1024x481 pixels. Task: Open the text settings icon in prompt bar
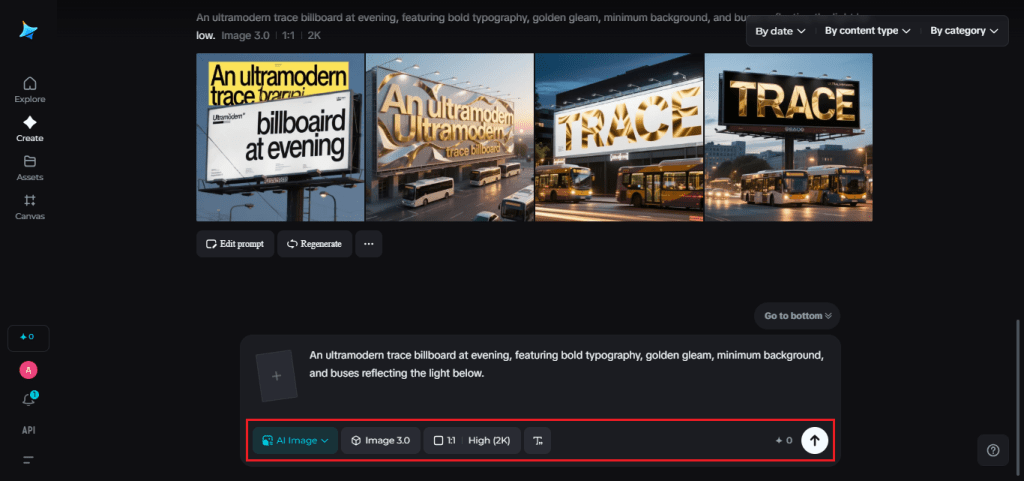point(538,440)
